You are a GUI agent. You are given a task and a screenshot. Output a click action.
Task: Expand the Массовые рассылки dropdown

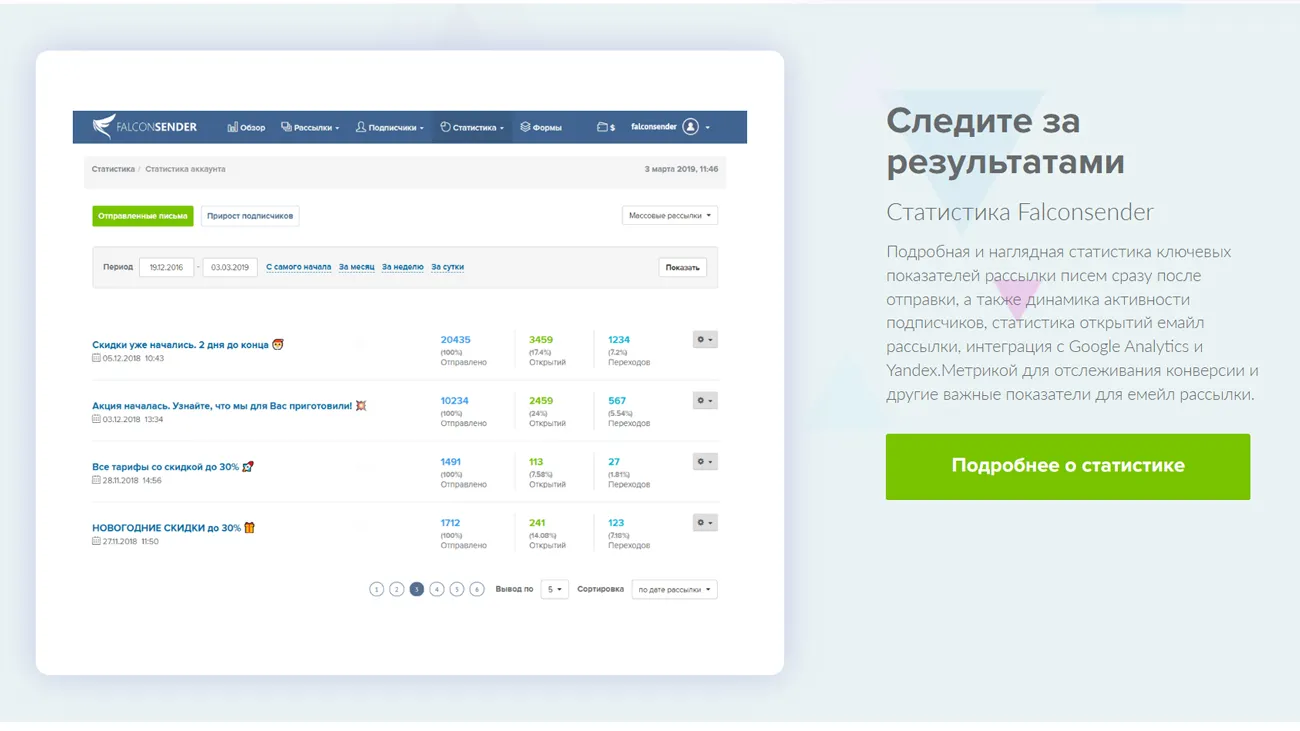click(669, 216)
